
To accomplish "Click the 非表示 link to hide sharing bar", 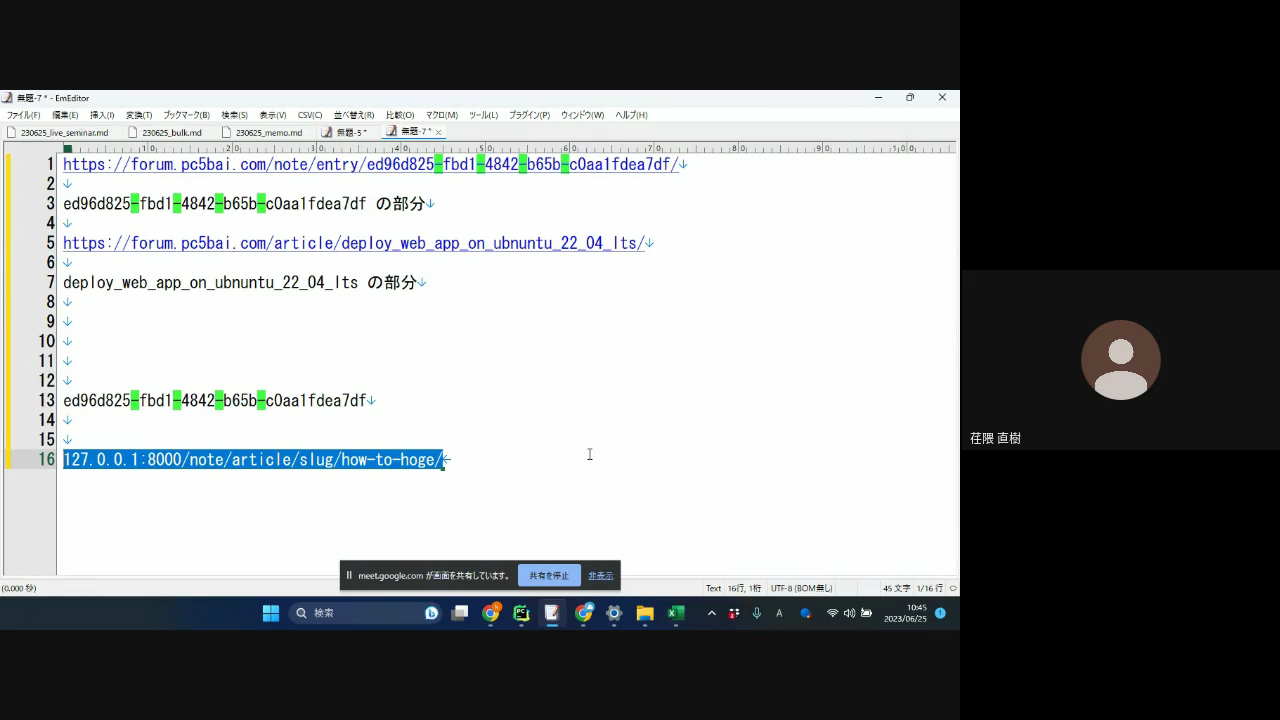I will (600, 575).
